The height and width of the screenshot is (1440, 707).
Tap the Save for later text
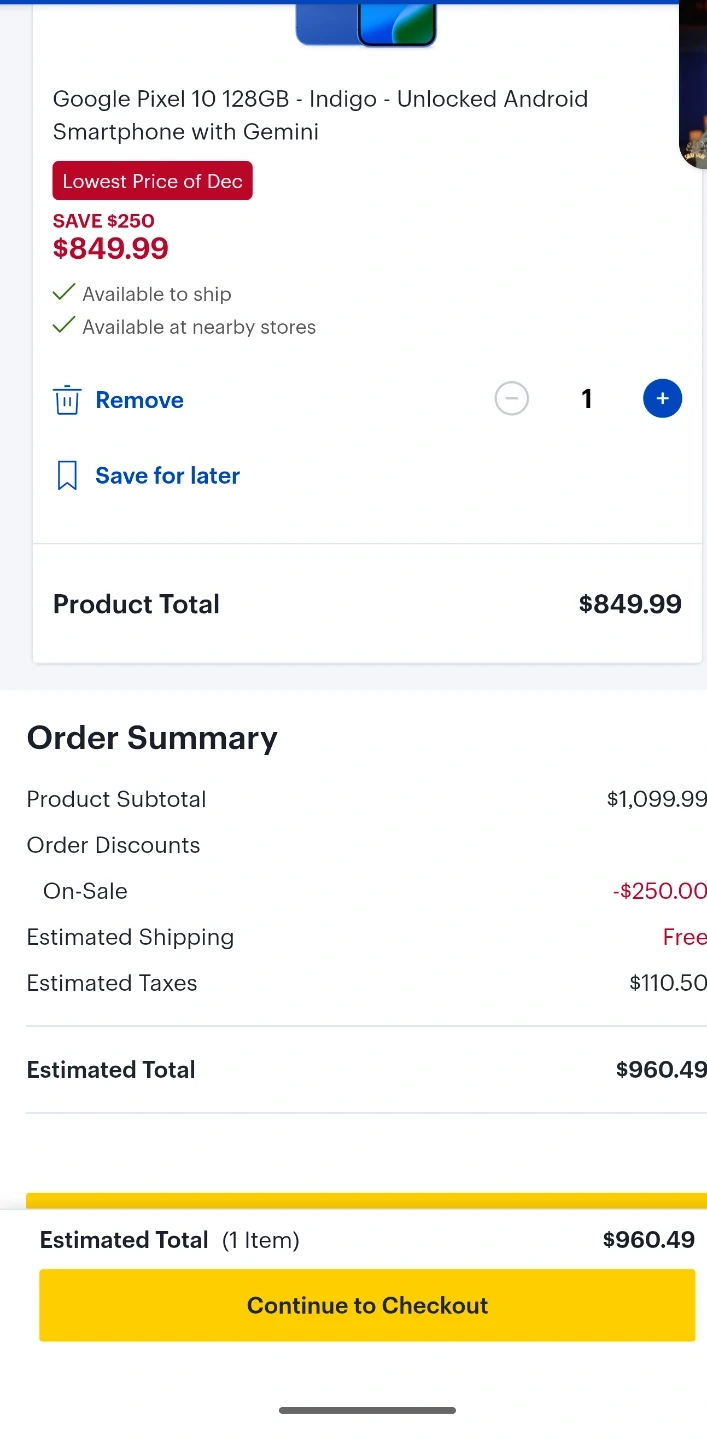pos(167,476)
